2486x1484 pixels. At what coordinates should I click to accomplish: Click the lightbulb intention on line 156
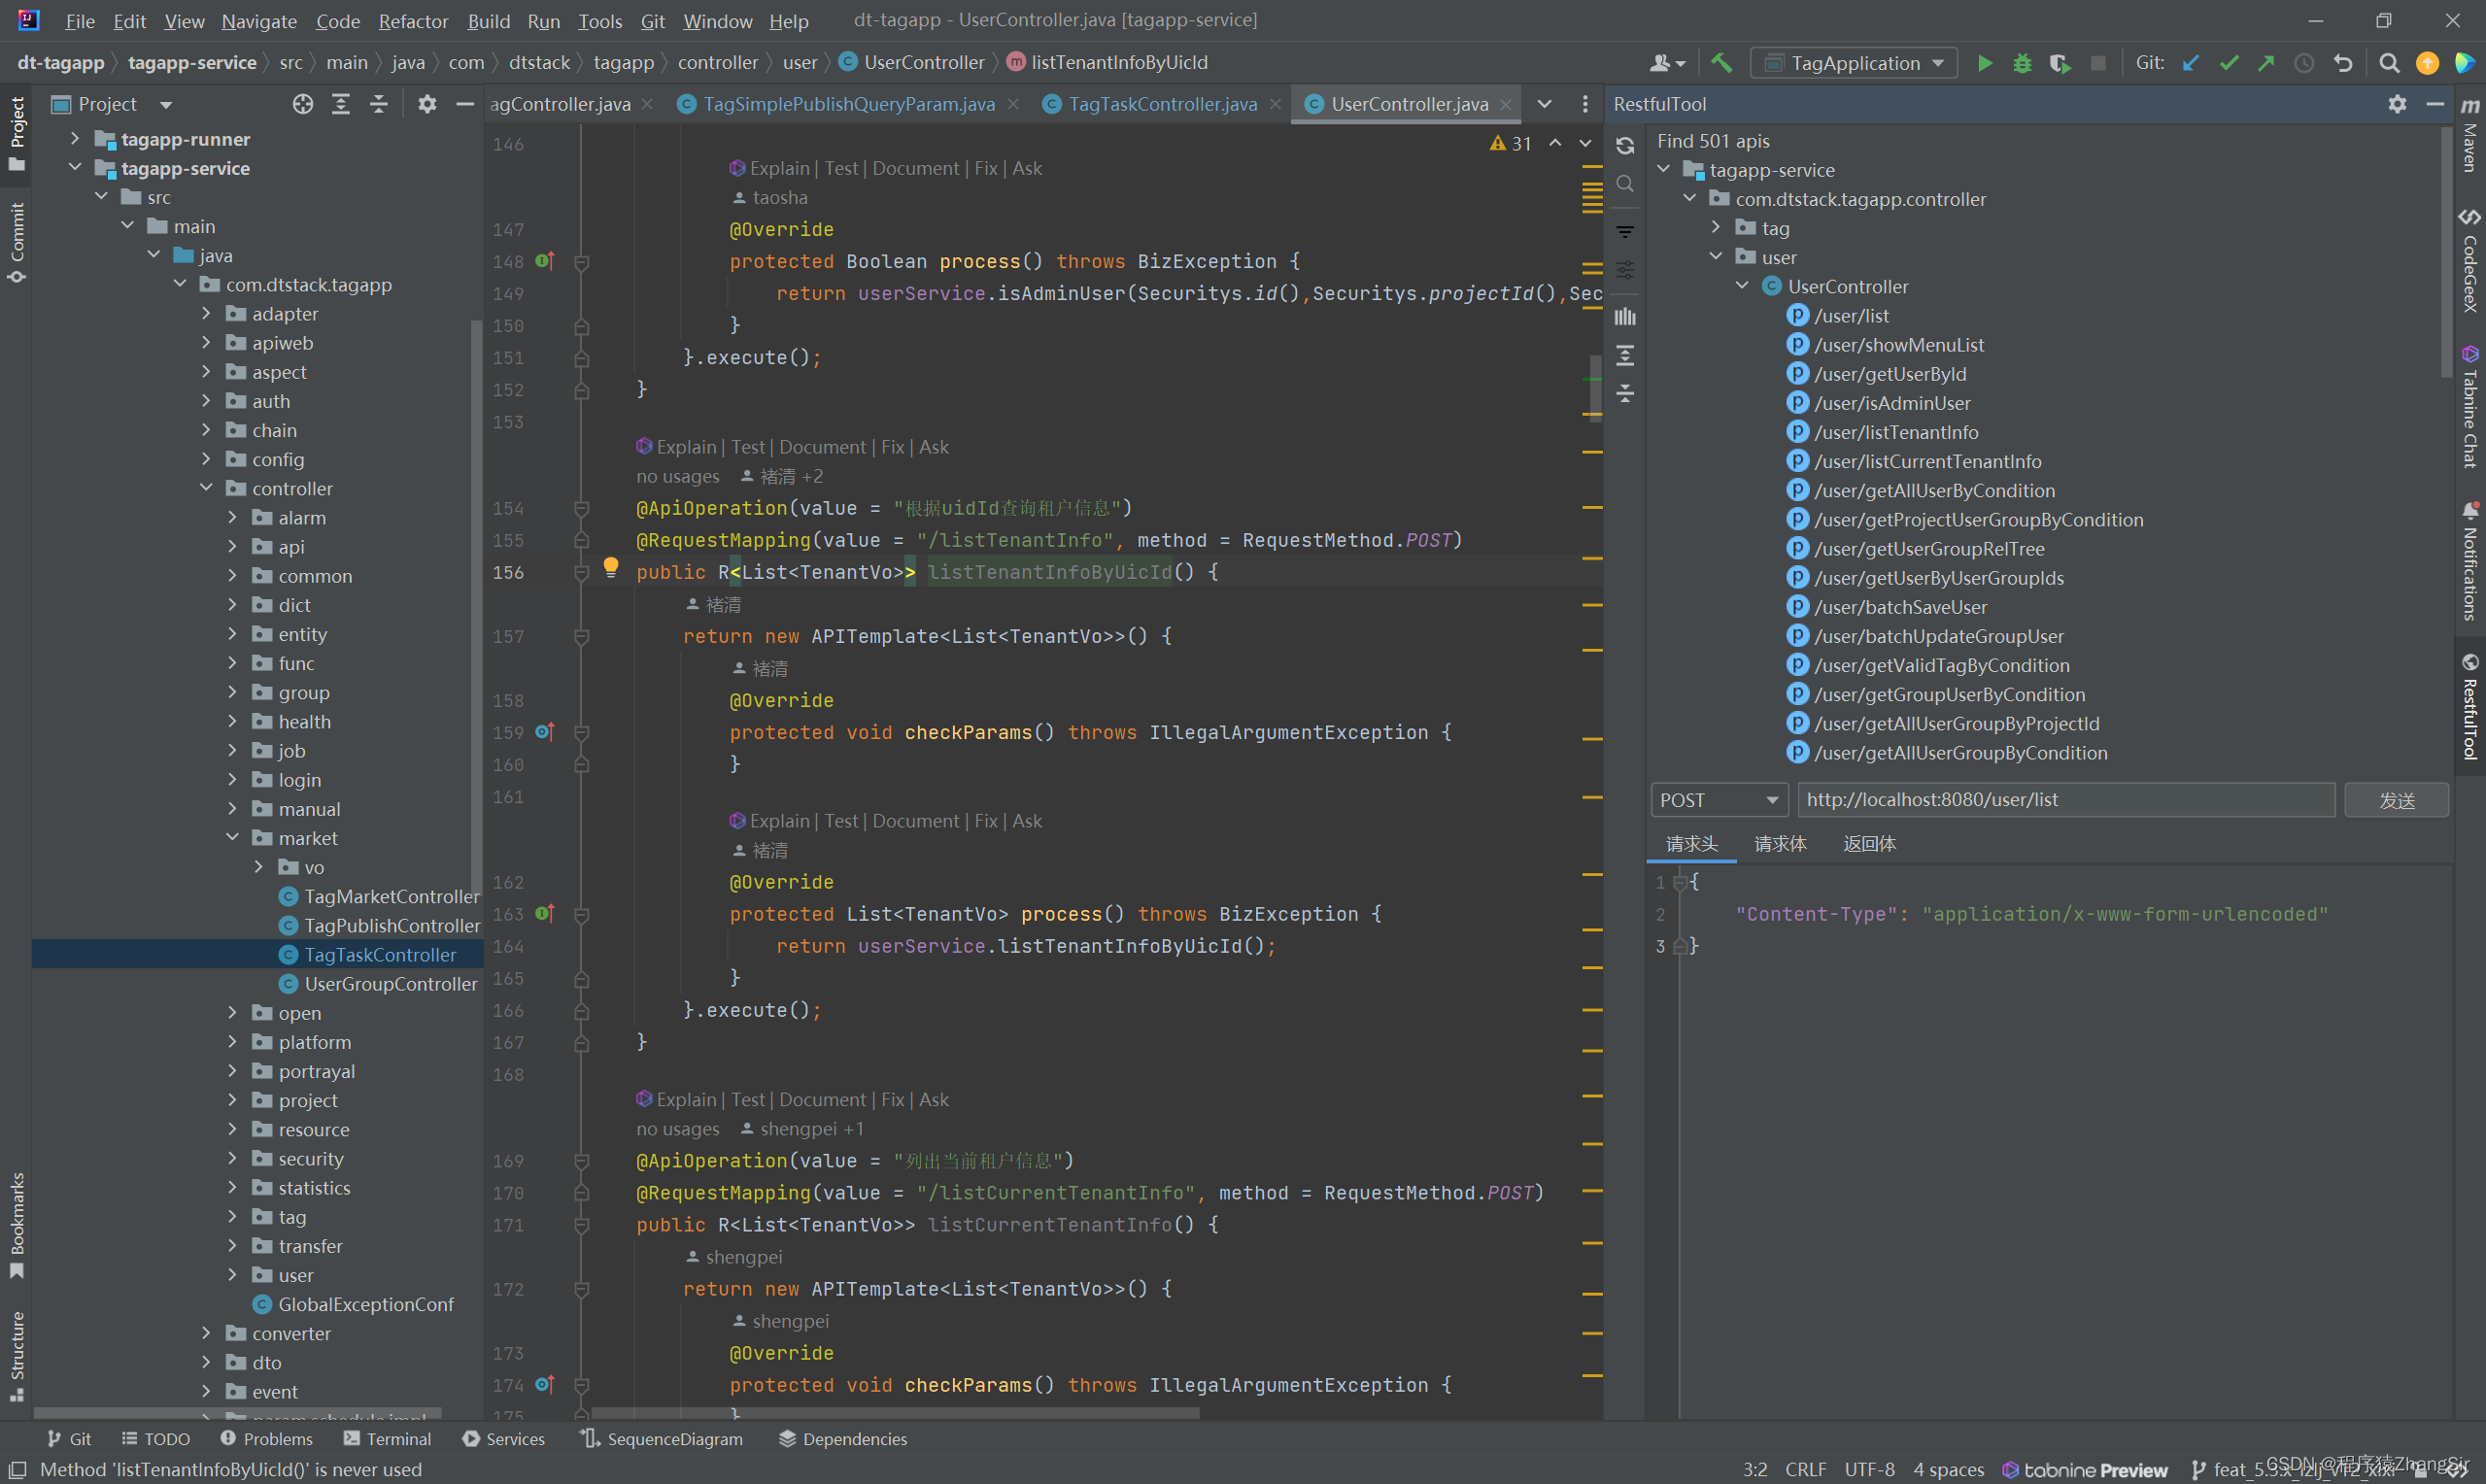pos(611,567)
